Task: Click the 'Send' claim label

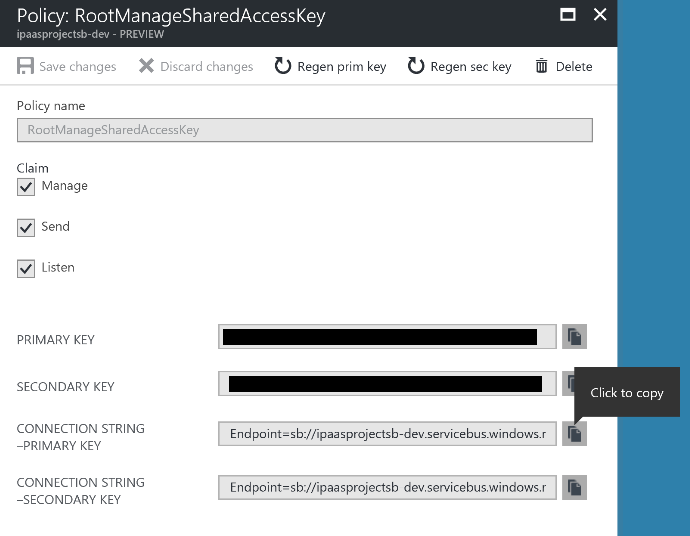Action: point(55,227)
